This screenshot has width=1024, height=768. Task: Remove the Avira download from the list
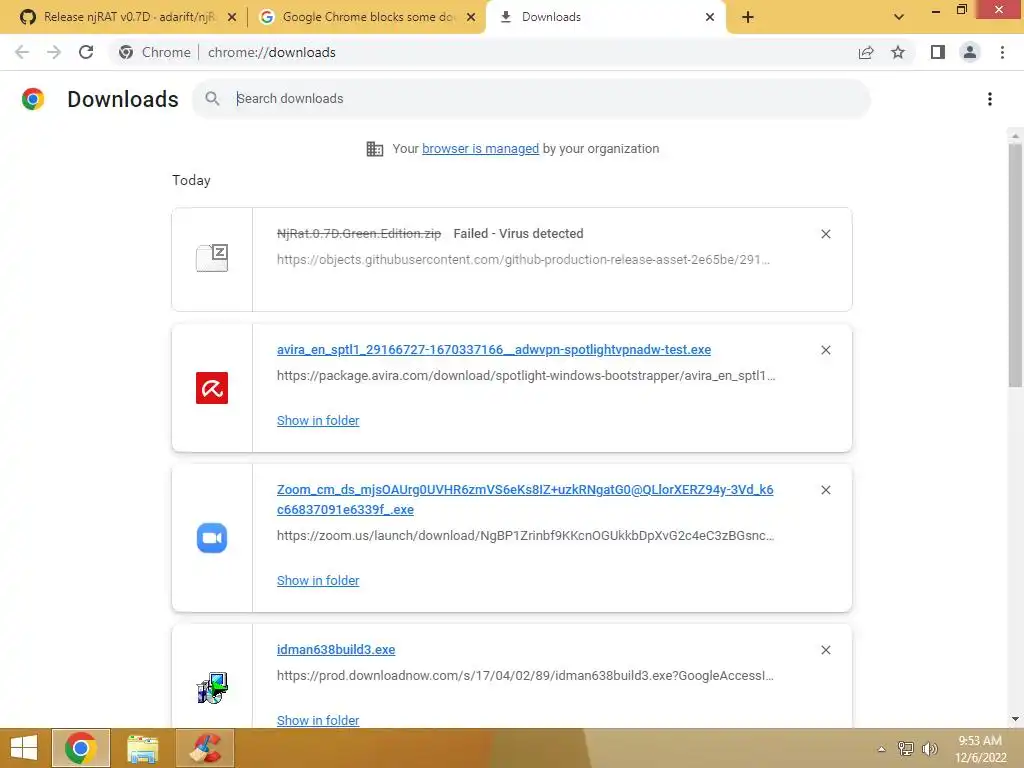coord(825,350)
